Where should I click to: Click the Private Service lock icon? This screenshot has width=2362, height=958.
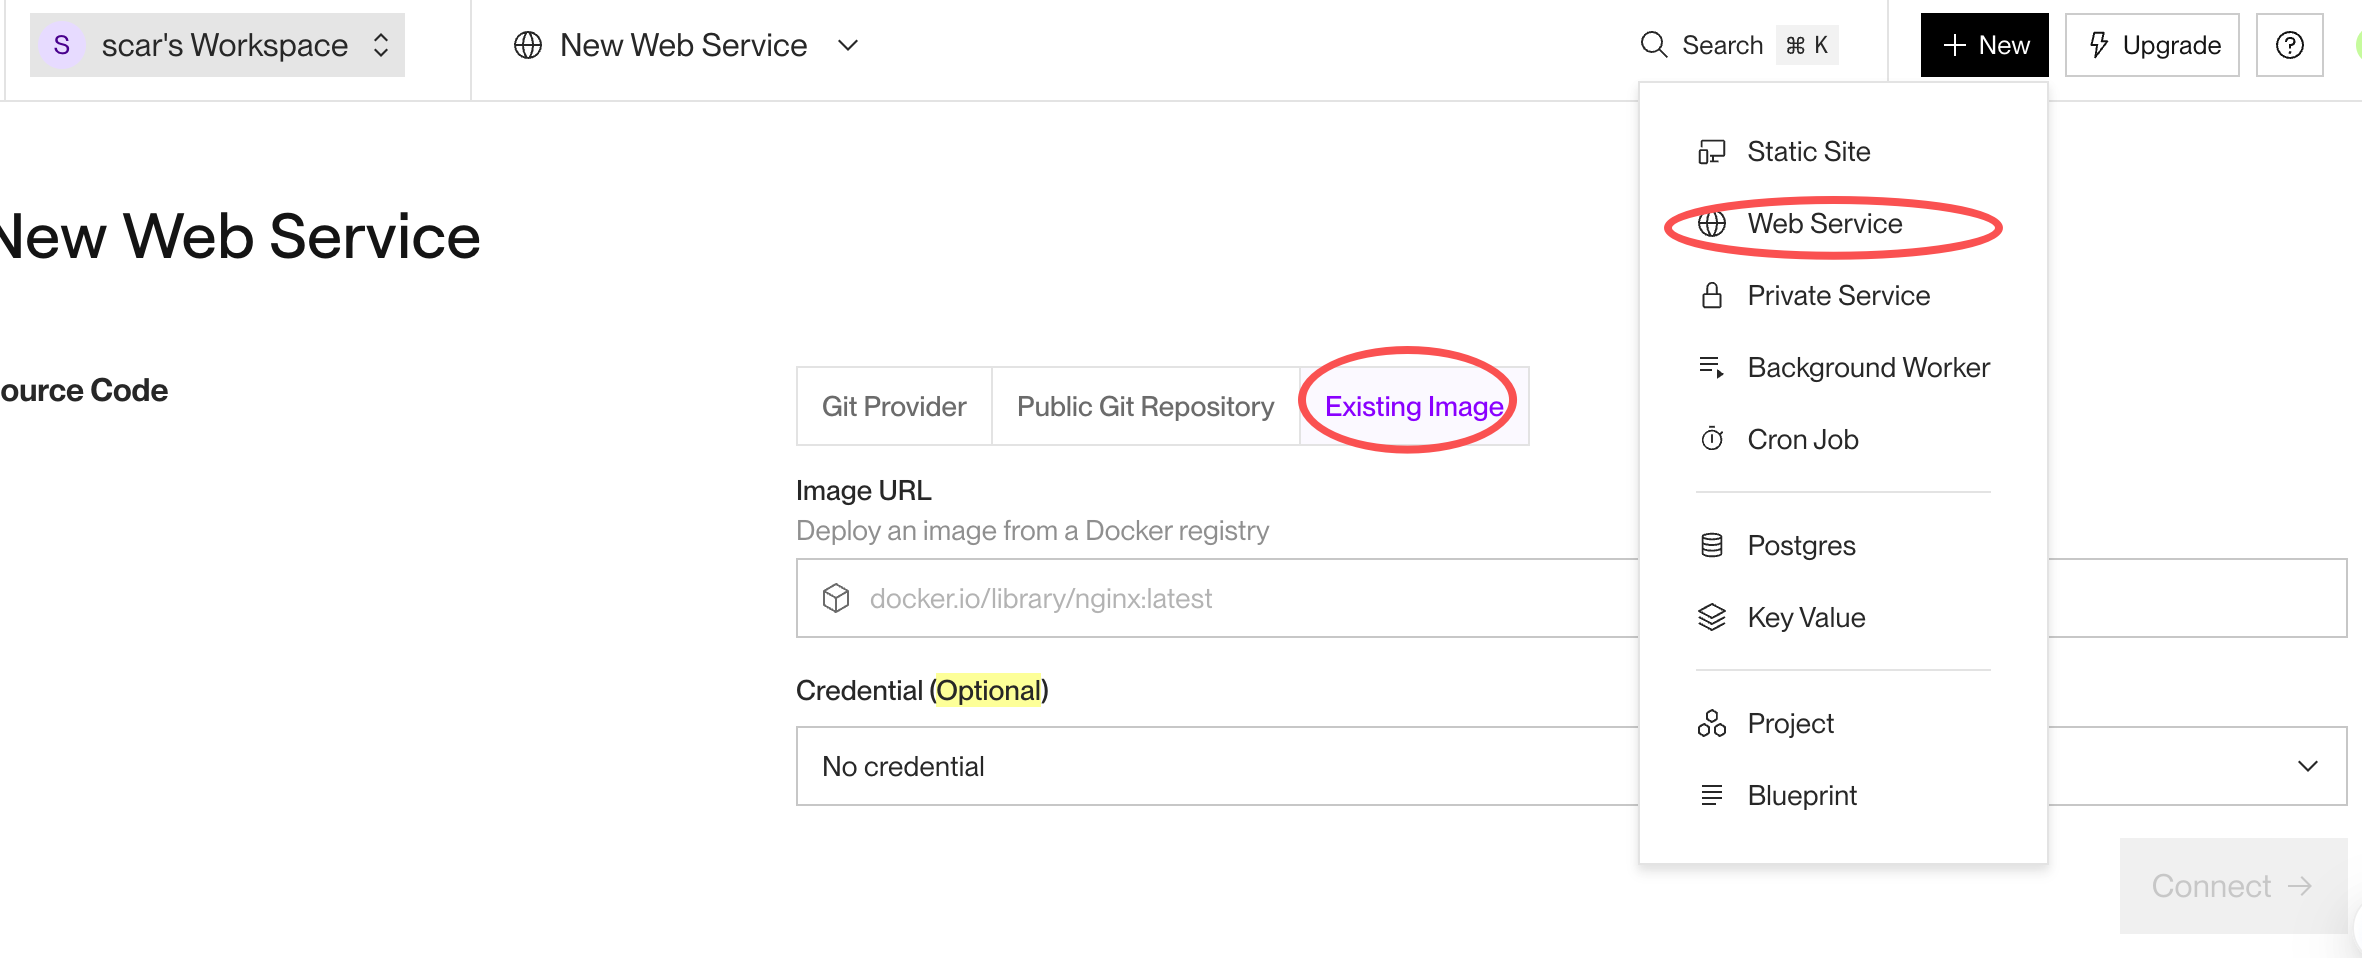(x=1711, y=296)
